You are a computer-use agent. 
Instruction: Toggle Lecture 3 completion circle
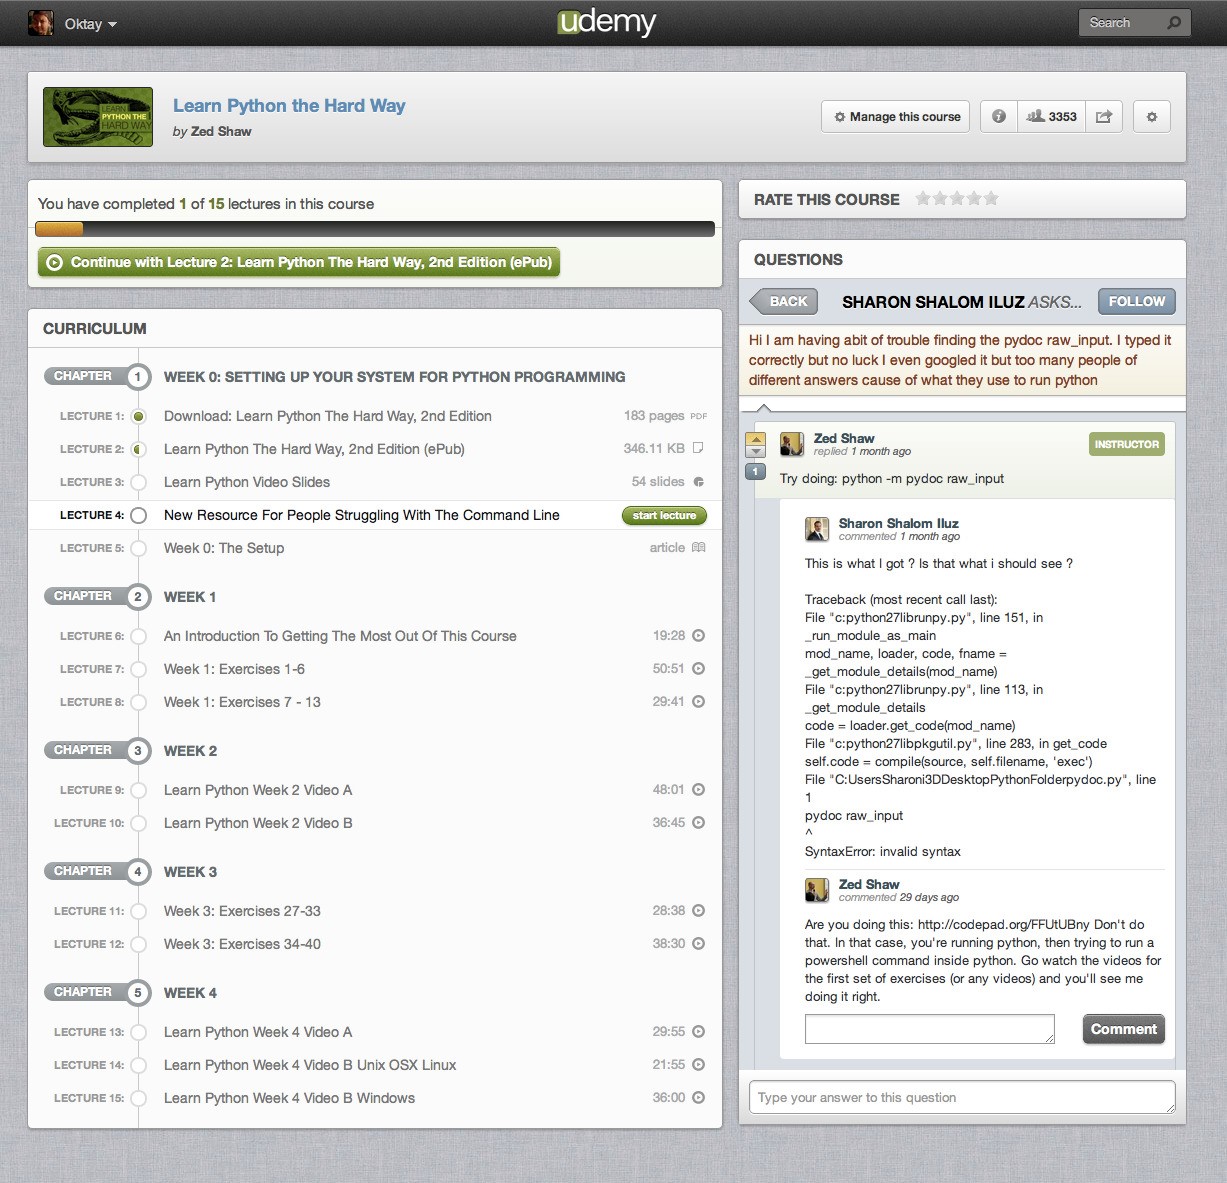pyautogui.click(x=139, y=482)
